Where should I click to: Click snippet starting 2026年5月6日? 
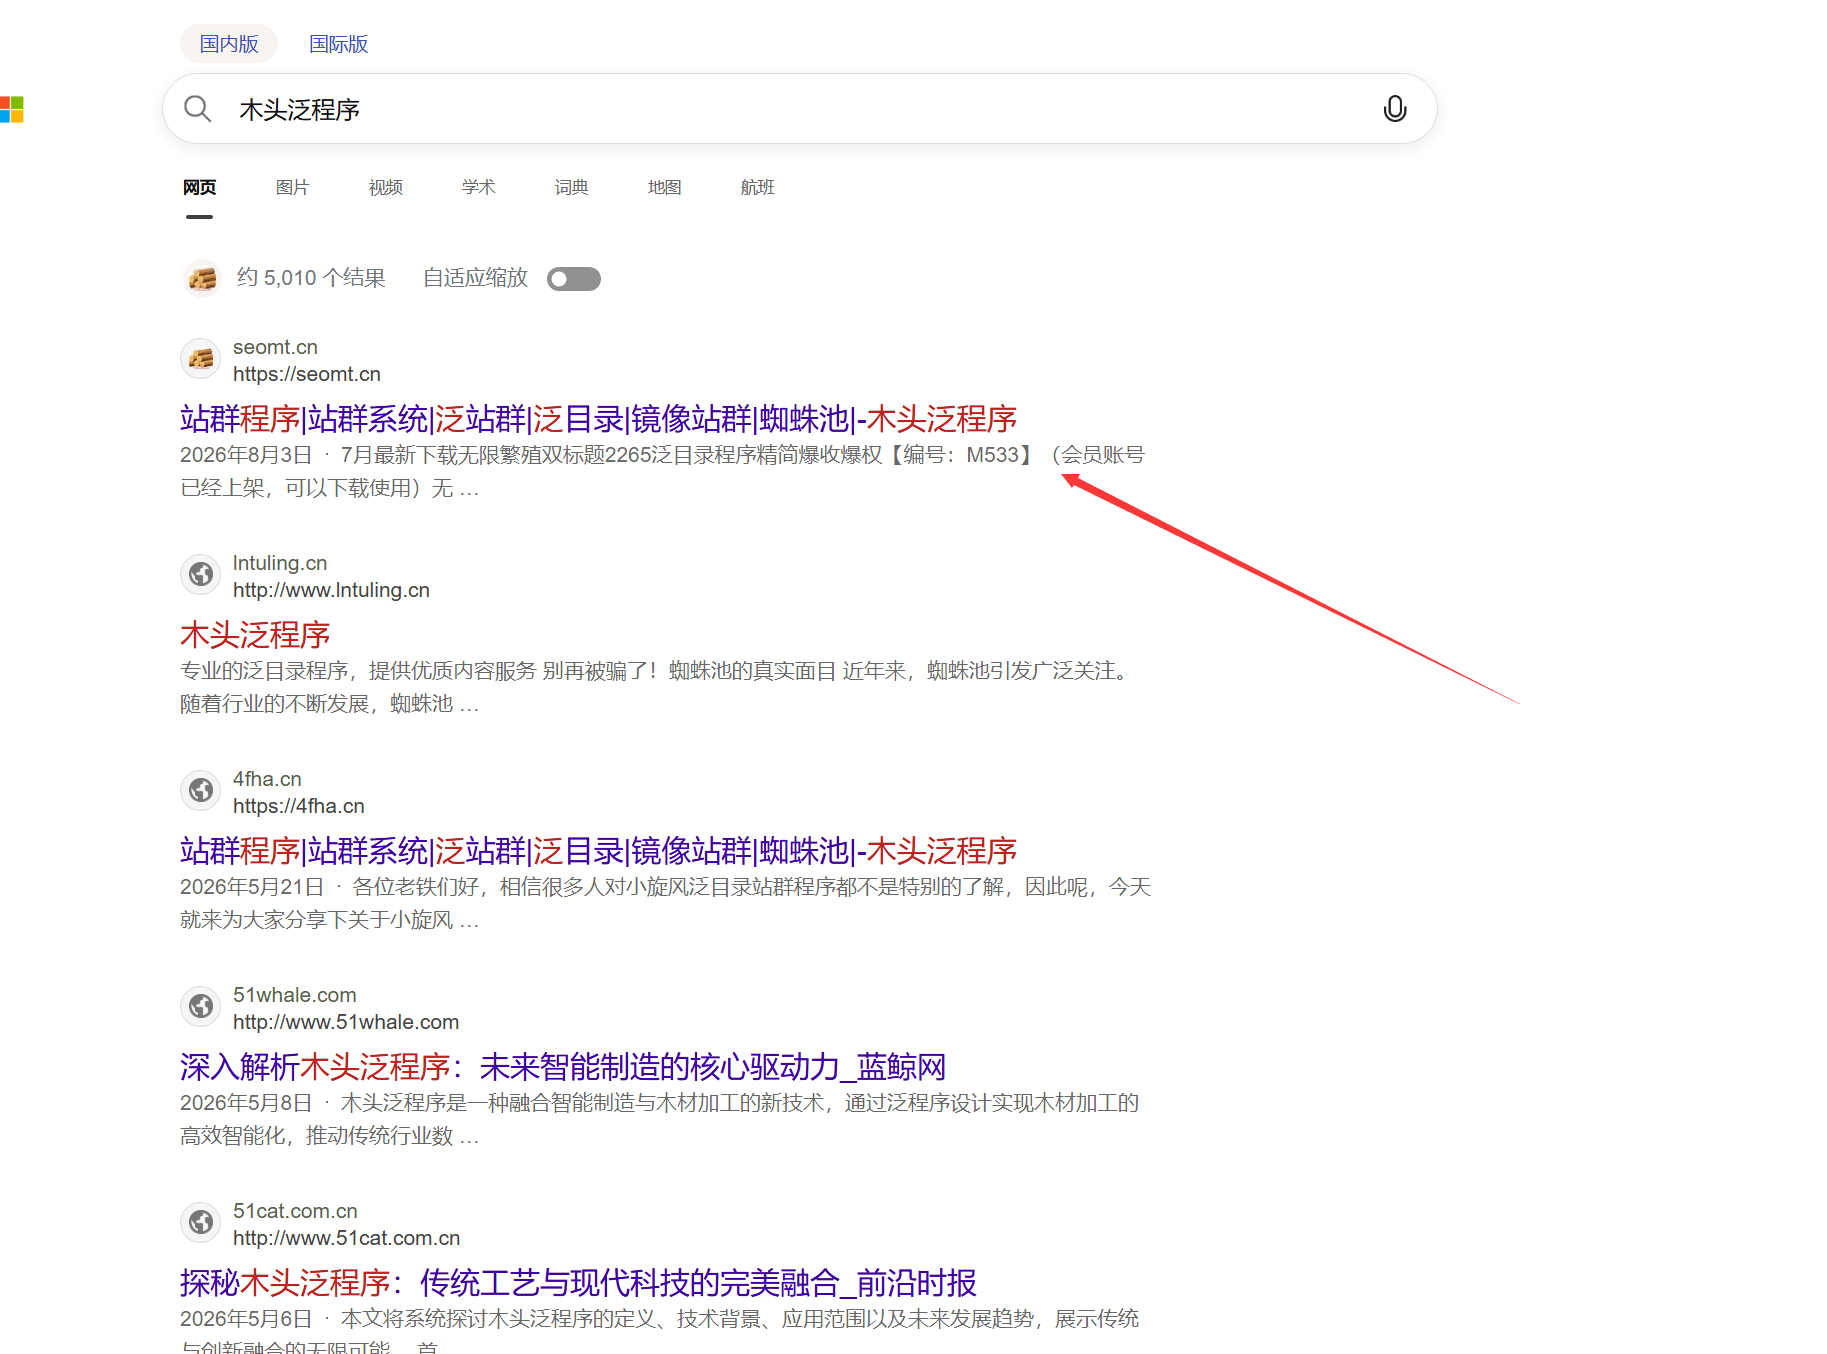coord(660,1331)
